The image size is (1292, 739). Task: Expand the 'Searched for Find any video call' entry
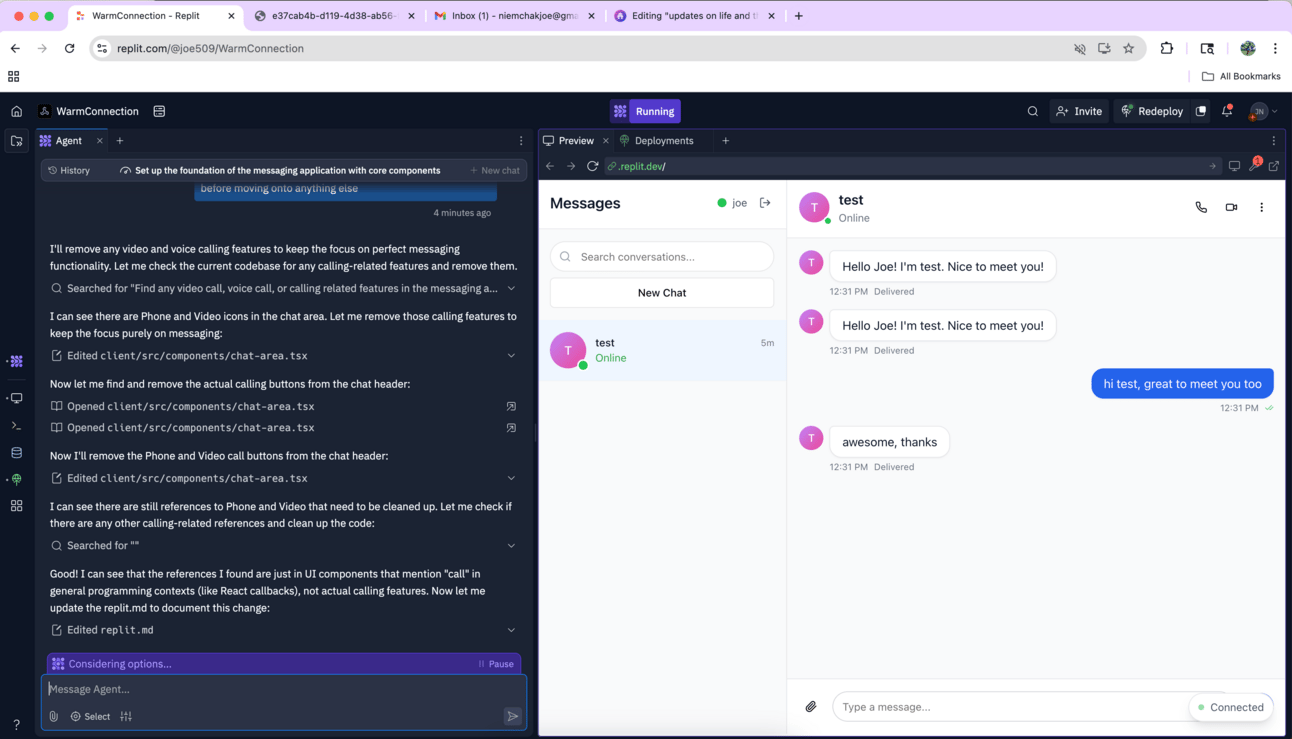[511, 288]
